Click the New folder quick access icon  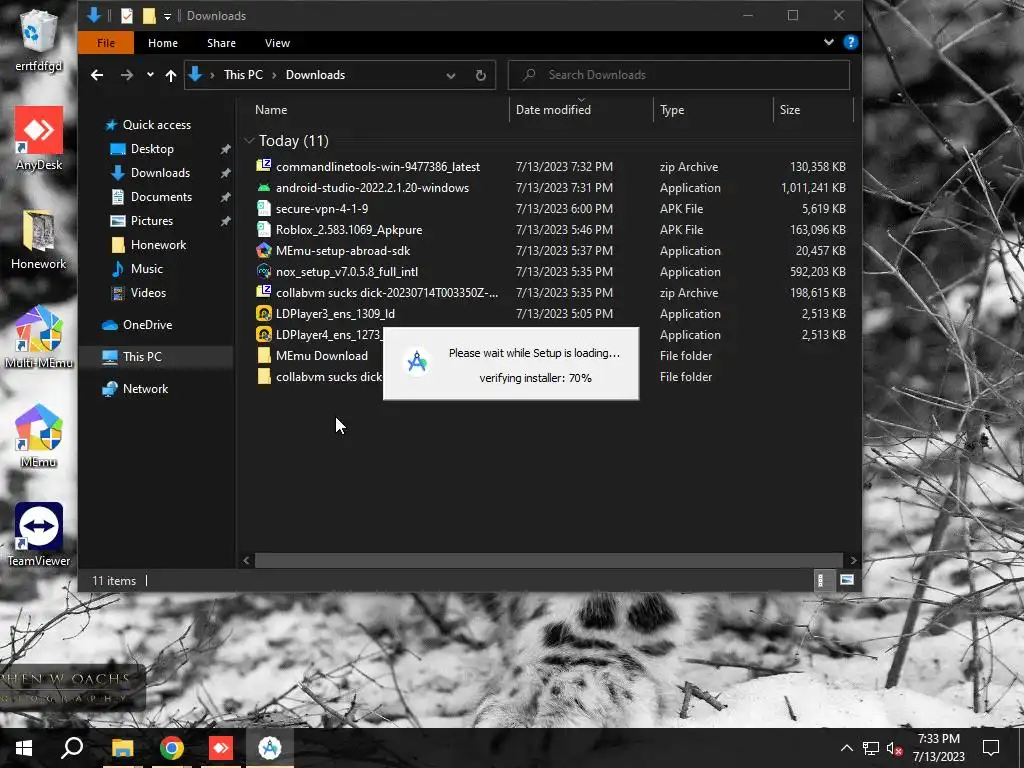point(149,15)
